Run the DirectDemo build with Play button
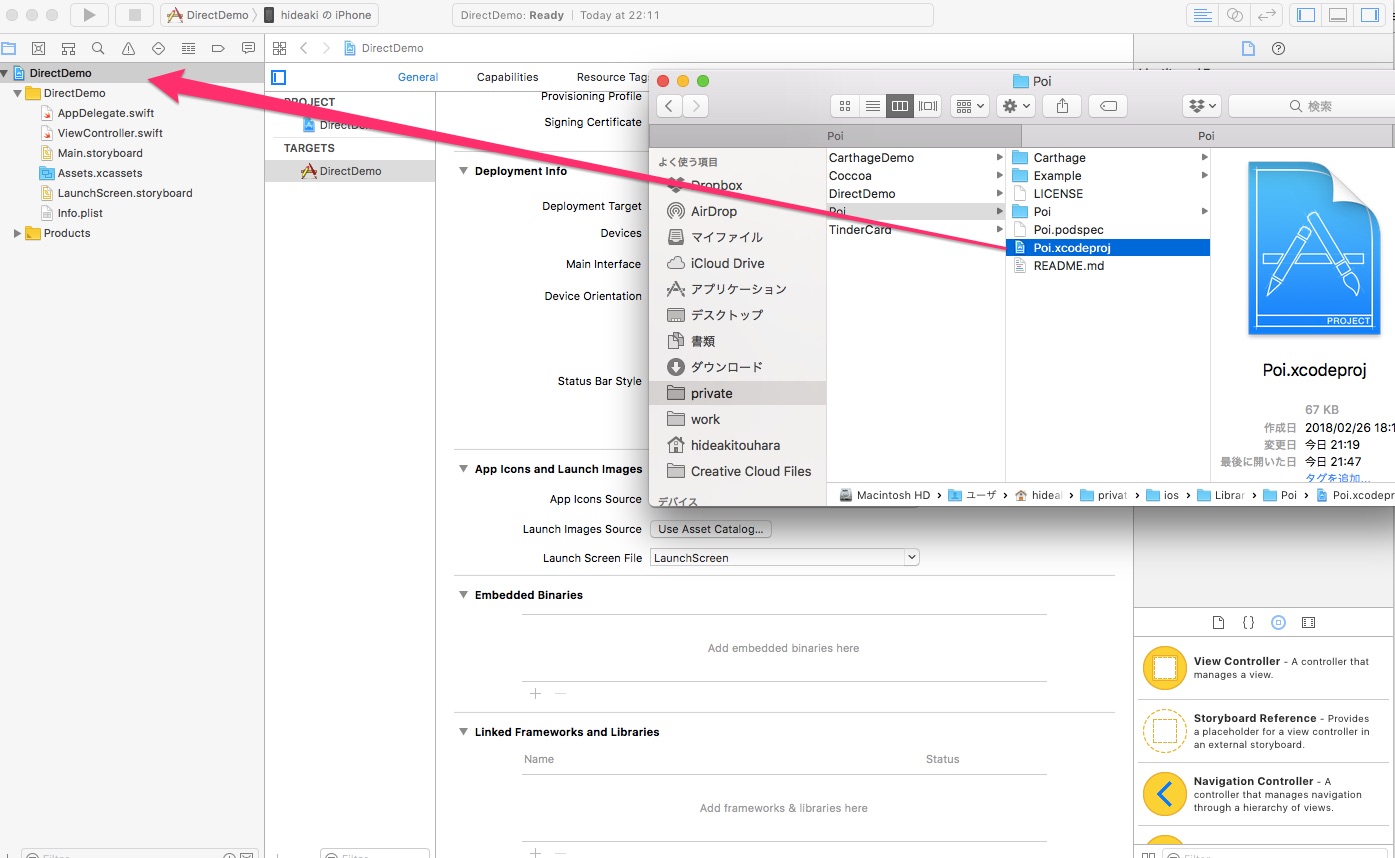Screen dimensions: 1395x858 tap(89, 15)
